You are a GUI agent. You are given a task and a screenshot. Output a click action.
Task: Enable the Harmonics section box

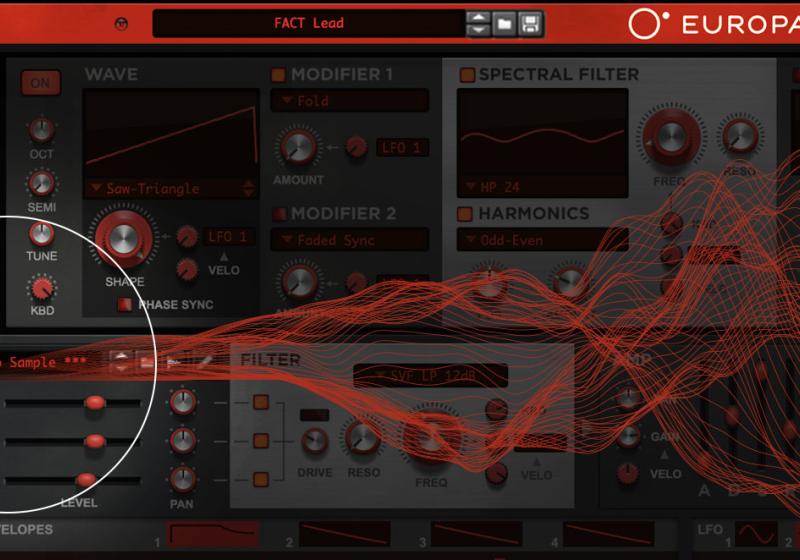(464, 214)
